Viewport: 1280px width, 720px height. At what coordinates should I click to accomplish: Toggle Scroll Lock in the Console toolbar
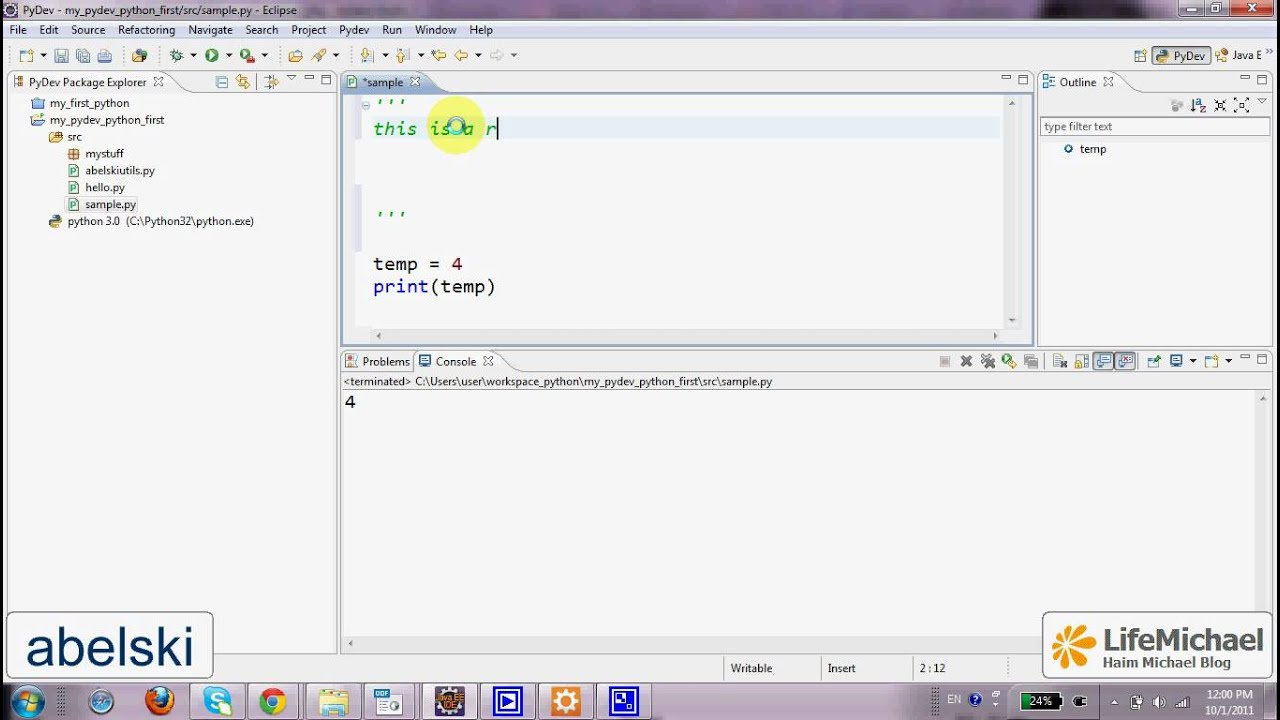[1081, 361]
